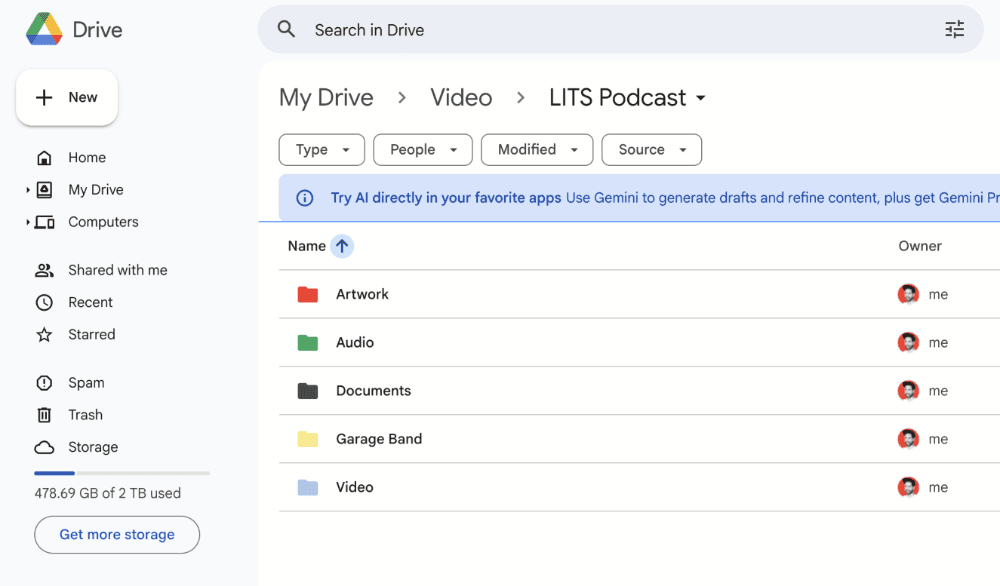Screen dimensions: 1000x586
Task: Open Shared with me
Action: [117, 270]
